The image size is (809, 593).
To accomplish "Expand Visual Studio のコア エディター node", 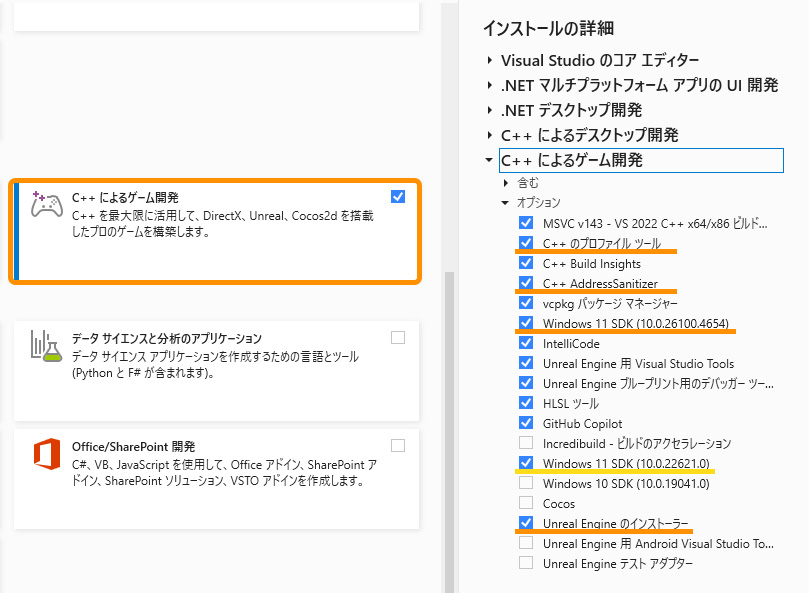I will click(x=489, y=60).
